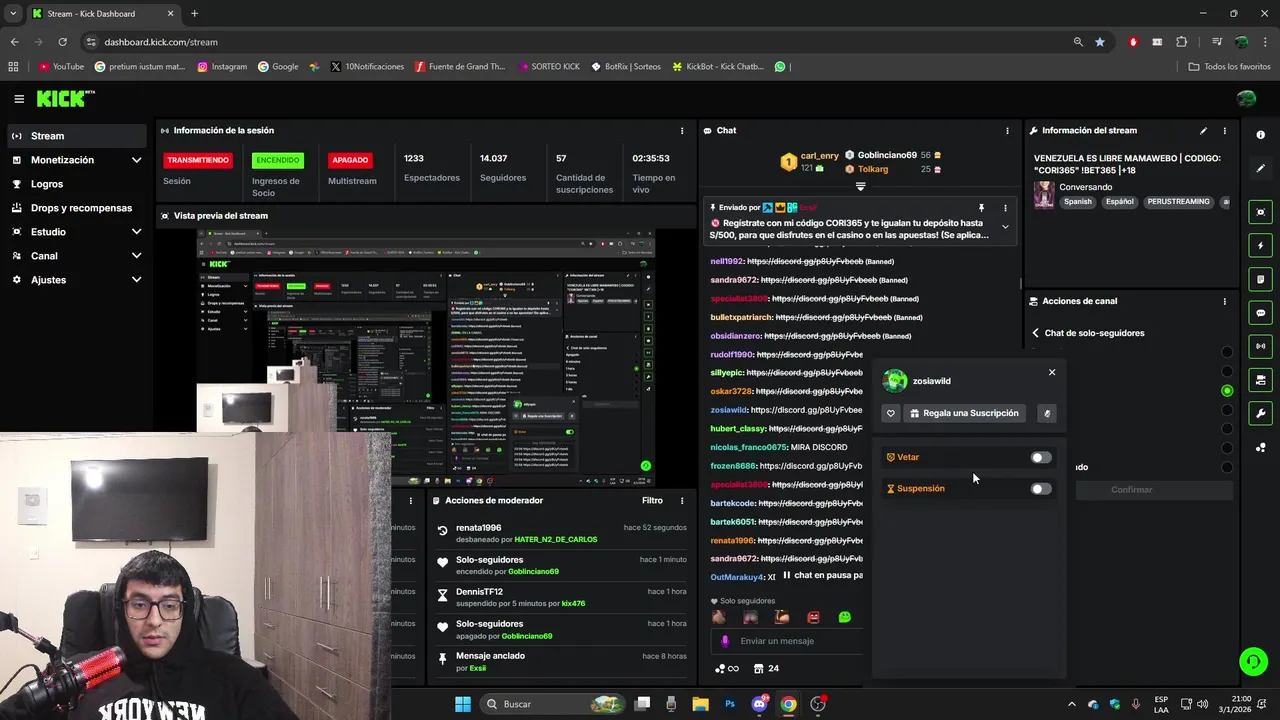Click username hubert_classy in chat
The height and width of the screenshot is (720, 1280).
tap(738, 429)
